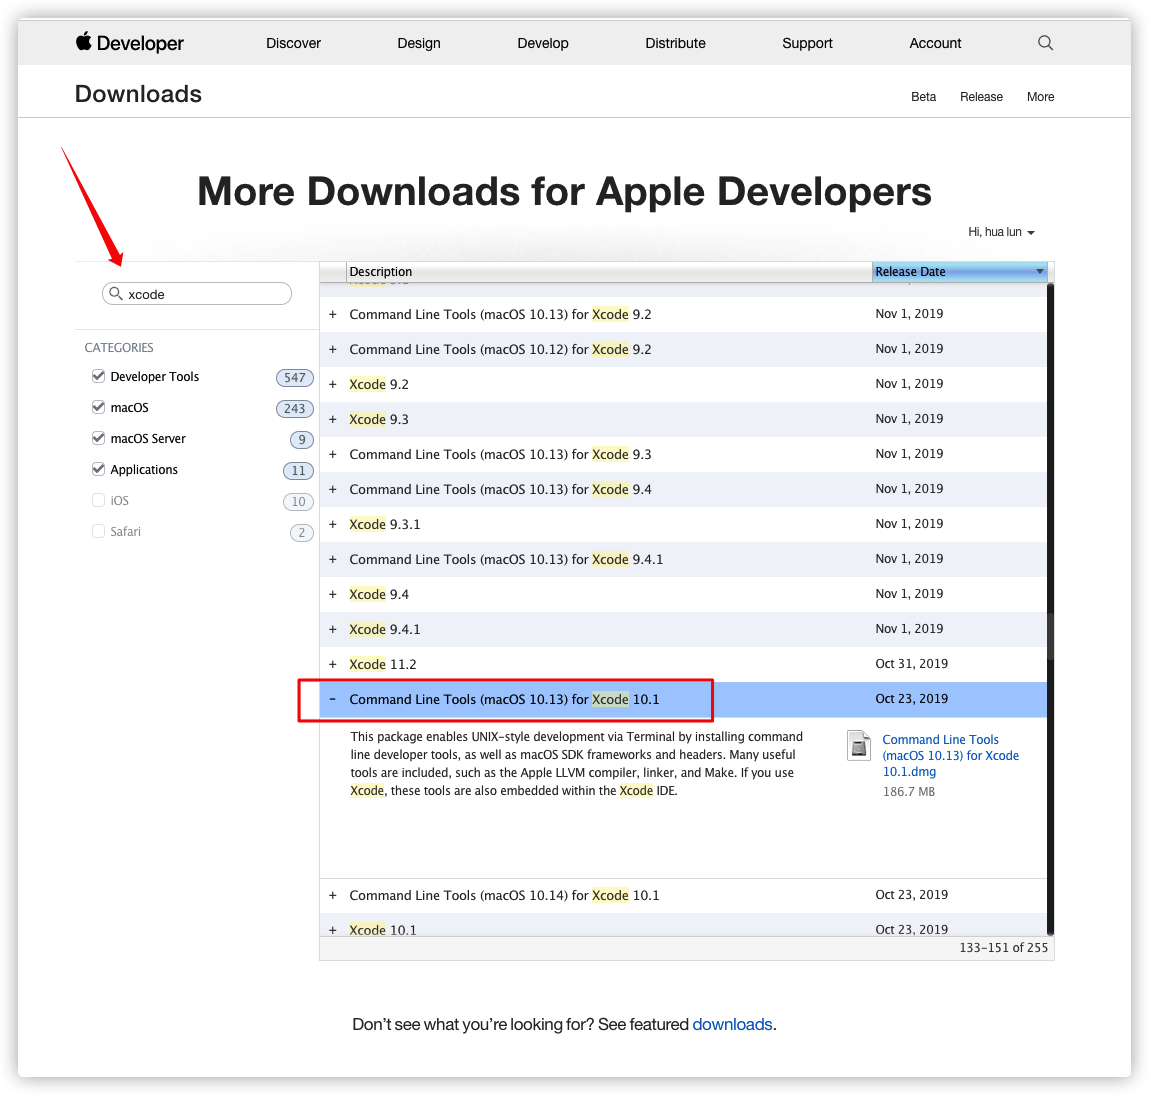Screen dimensions: 1149x1095
Task: Uncheck the Applications category
Action: (x=98, y=468)
